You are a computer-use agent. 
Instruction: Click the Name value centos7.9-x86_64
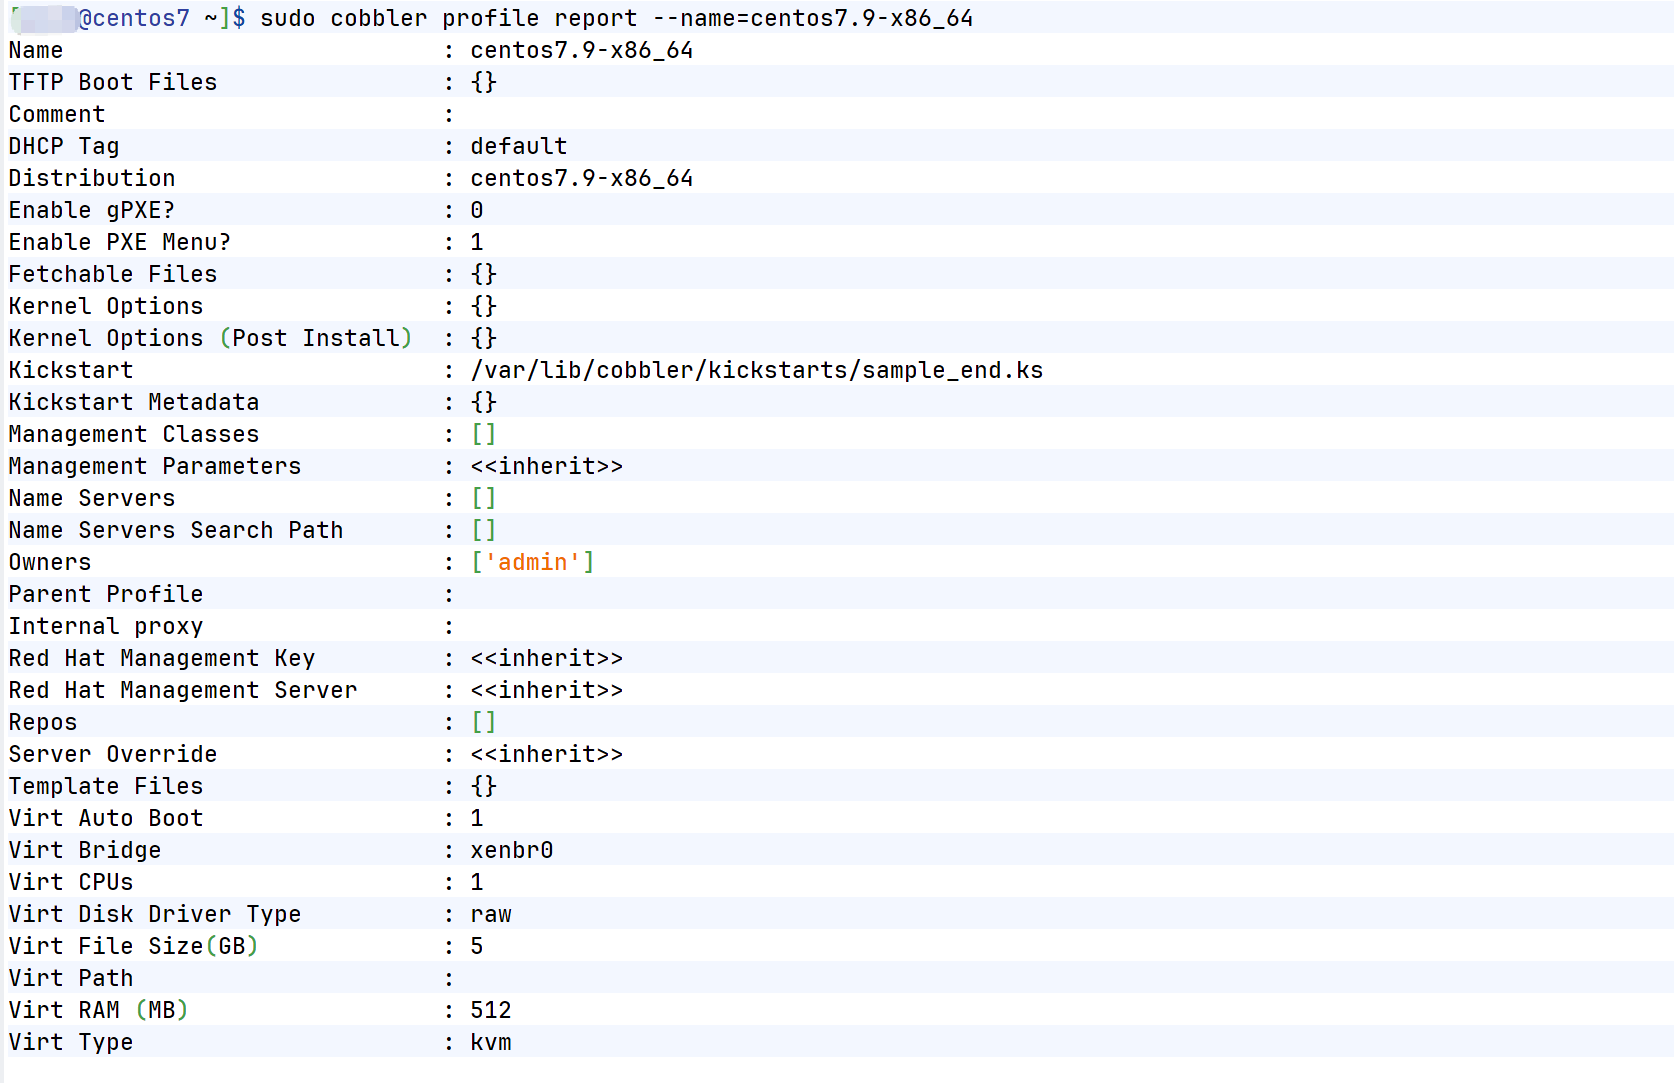(581, 50)
